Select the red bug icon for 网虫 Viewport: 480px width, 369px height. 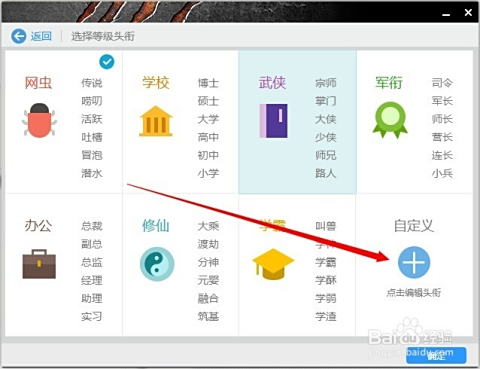39,120
